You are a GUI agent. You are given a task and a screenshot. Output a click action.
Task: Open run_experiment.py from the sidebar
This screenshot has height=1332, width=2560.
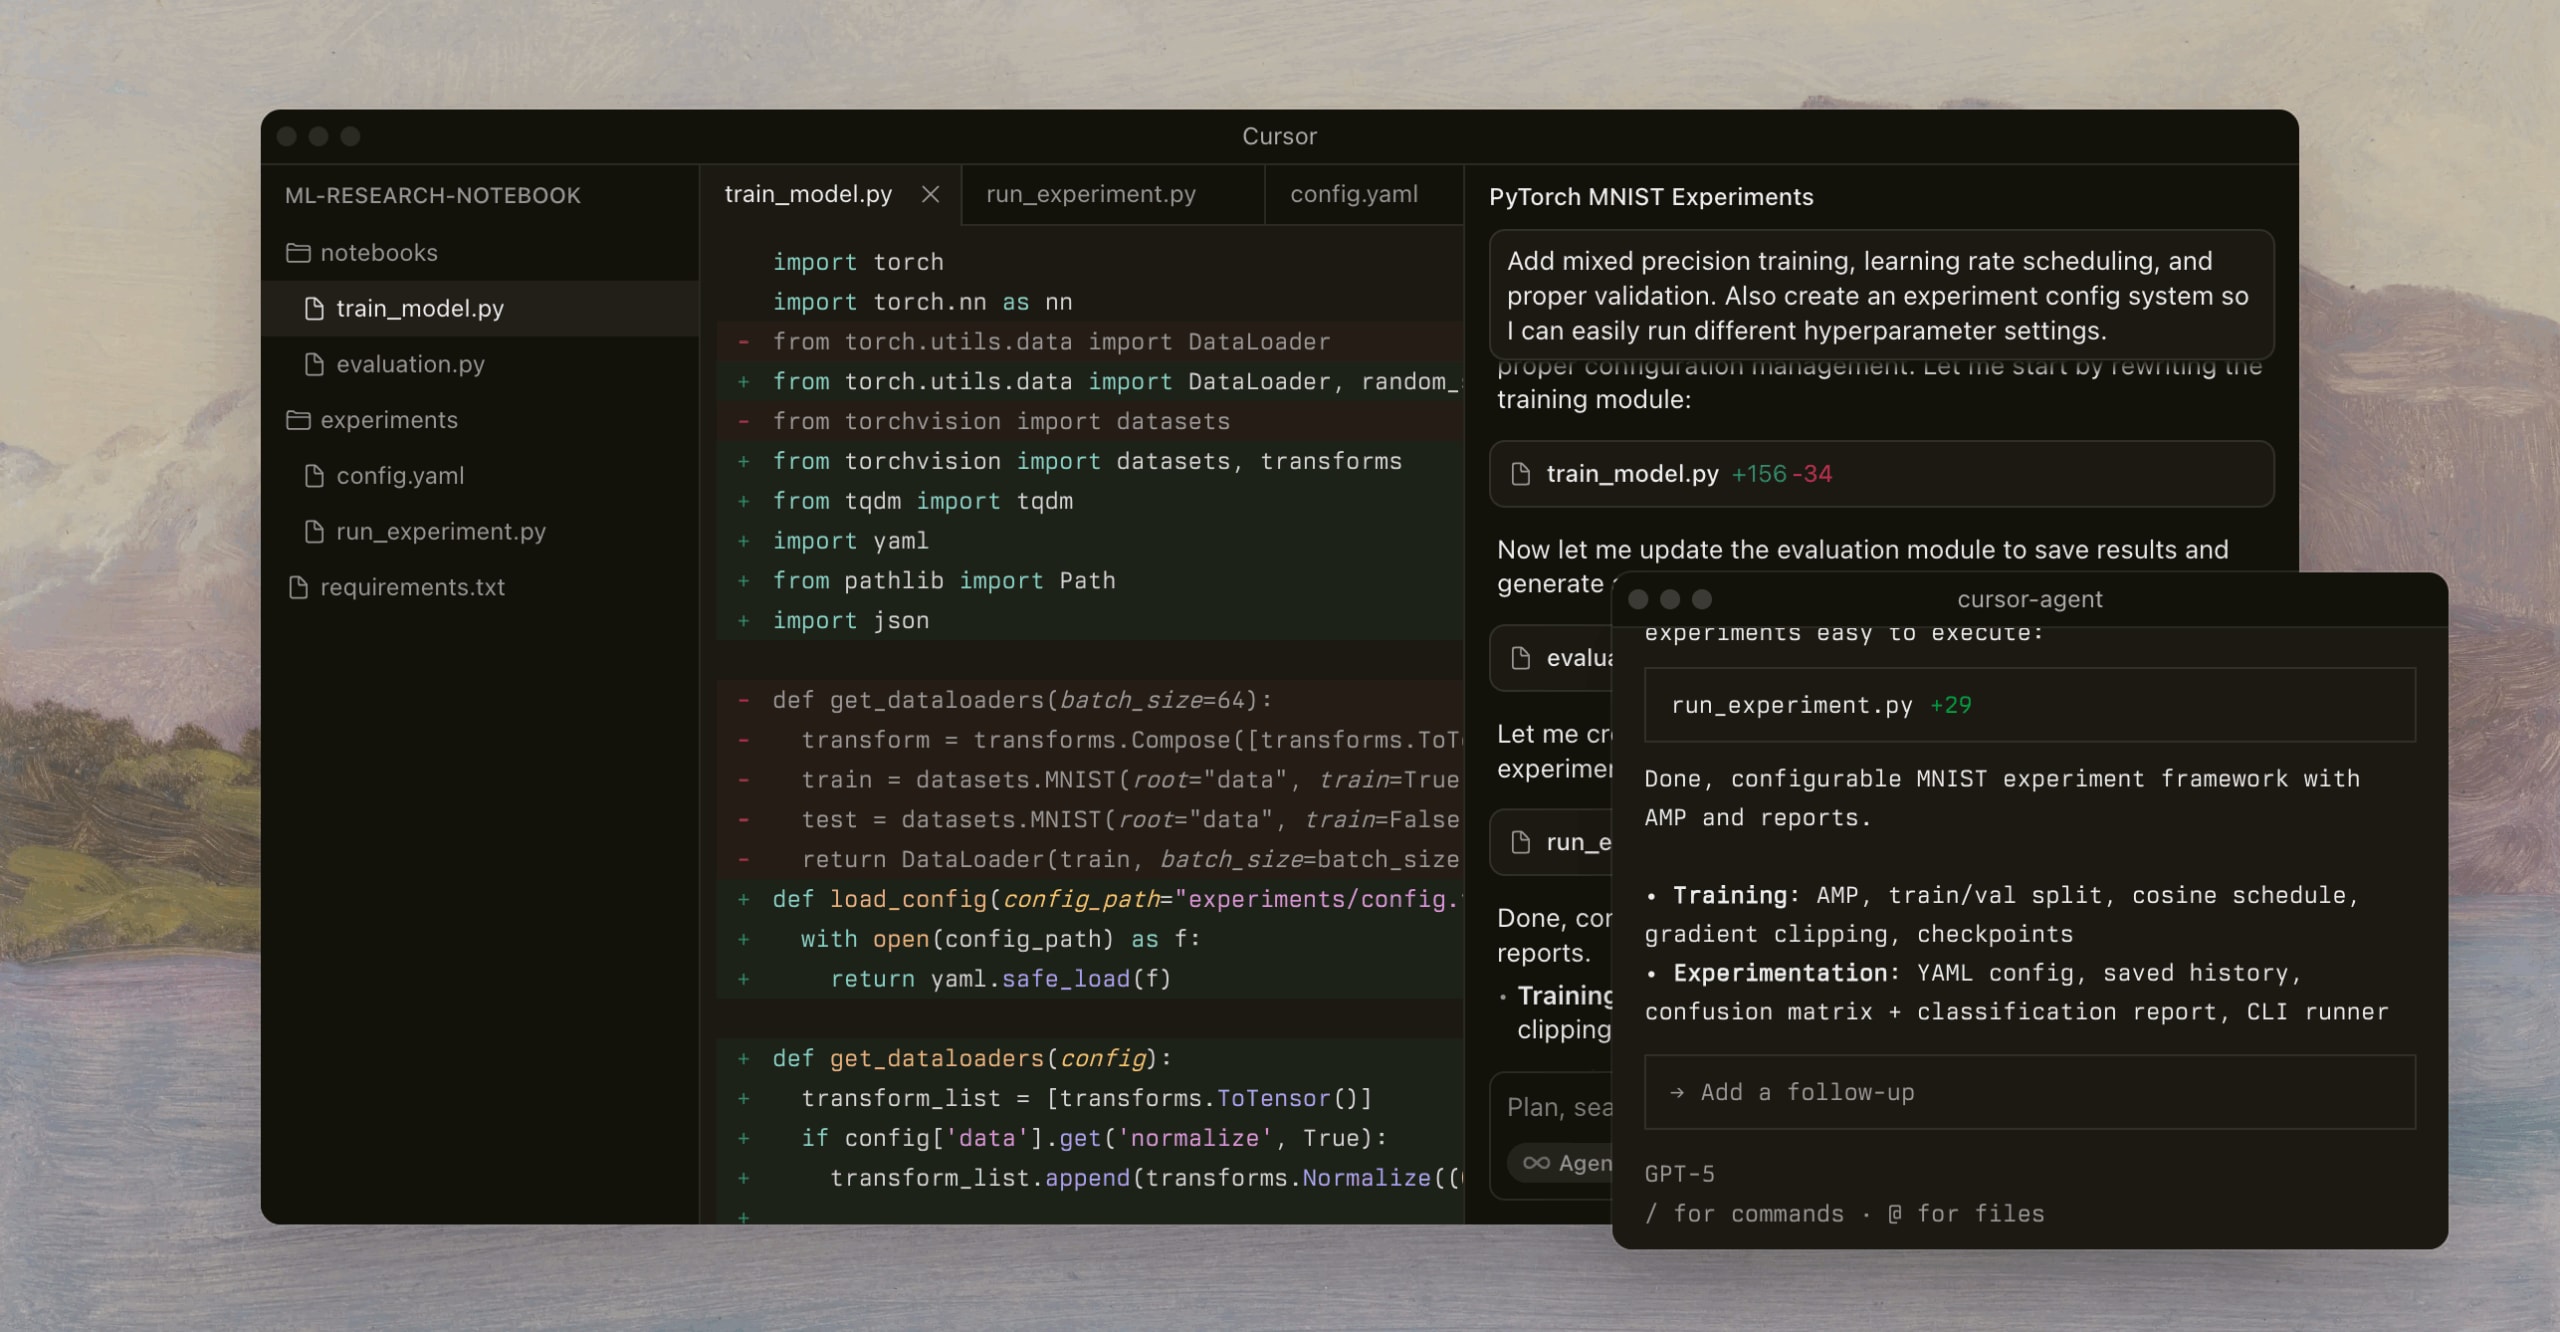[440, 532]
